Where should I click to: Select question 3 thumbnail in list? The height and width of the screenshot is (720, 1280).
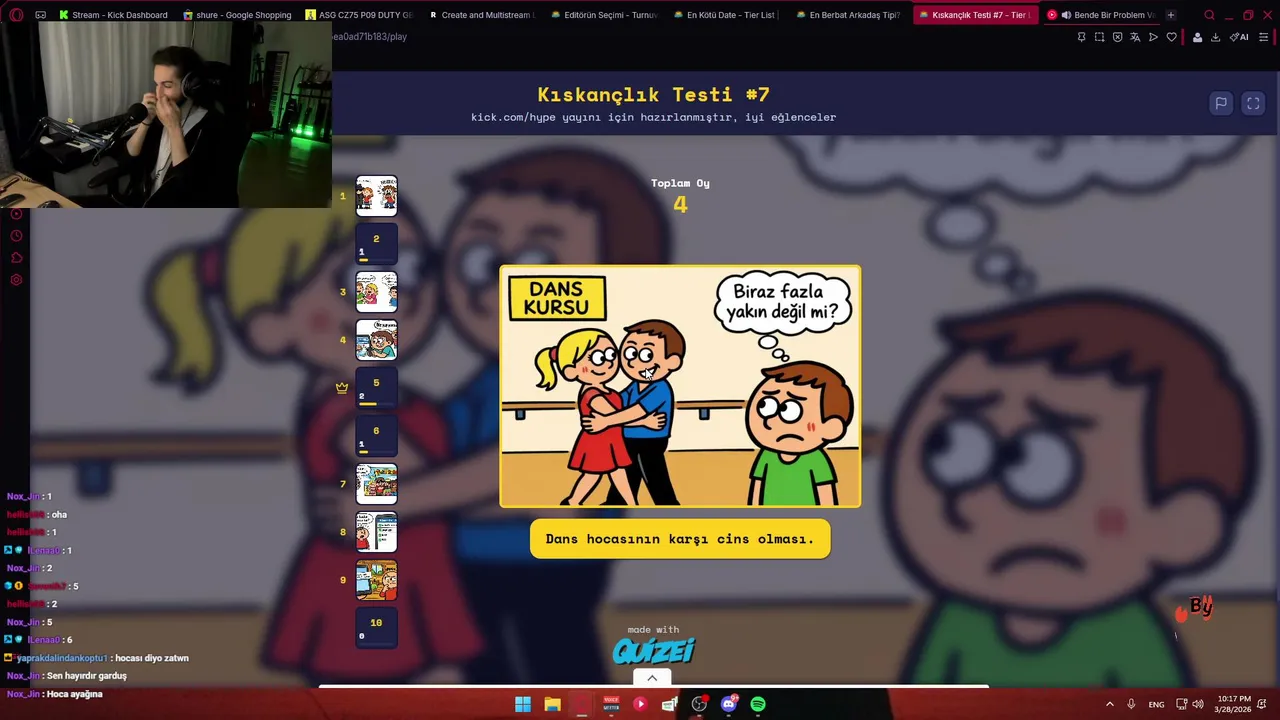376,292
